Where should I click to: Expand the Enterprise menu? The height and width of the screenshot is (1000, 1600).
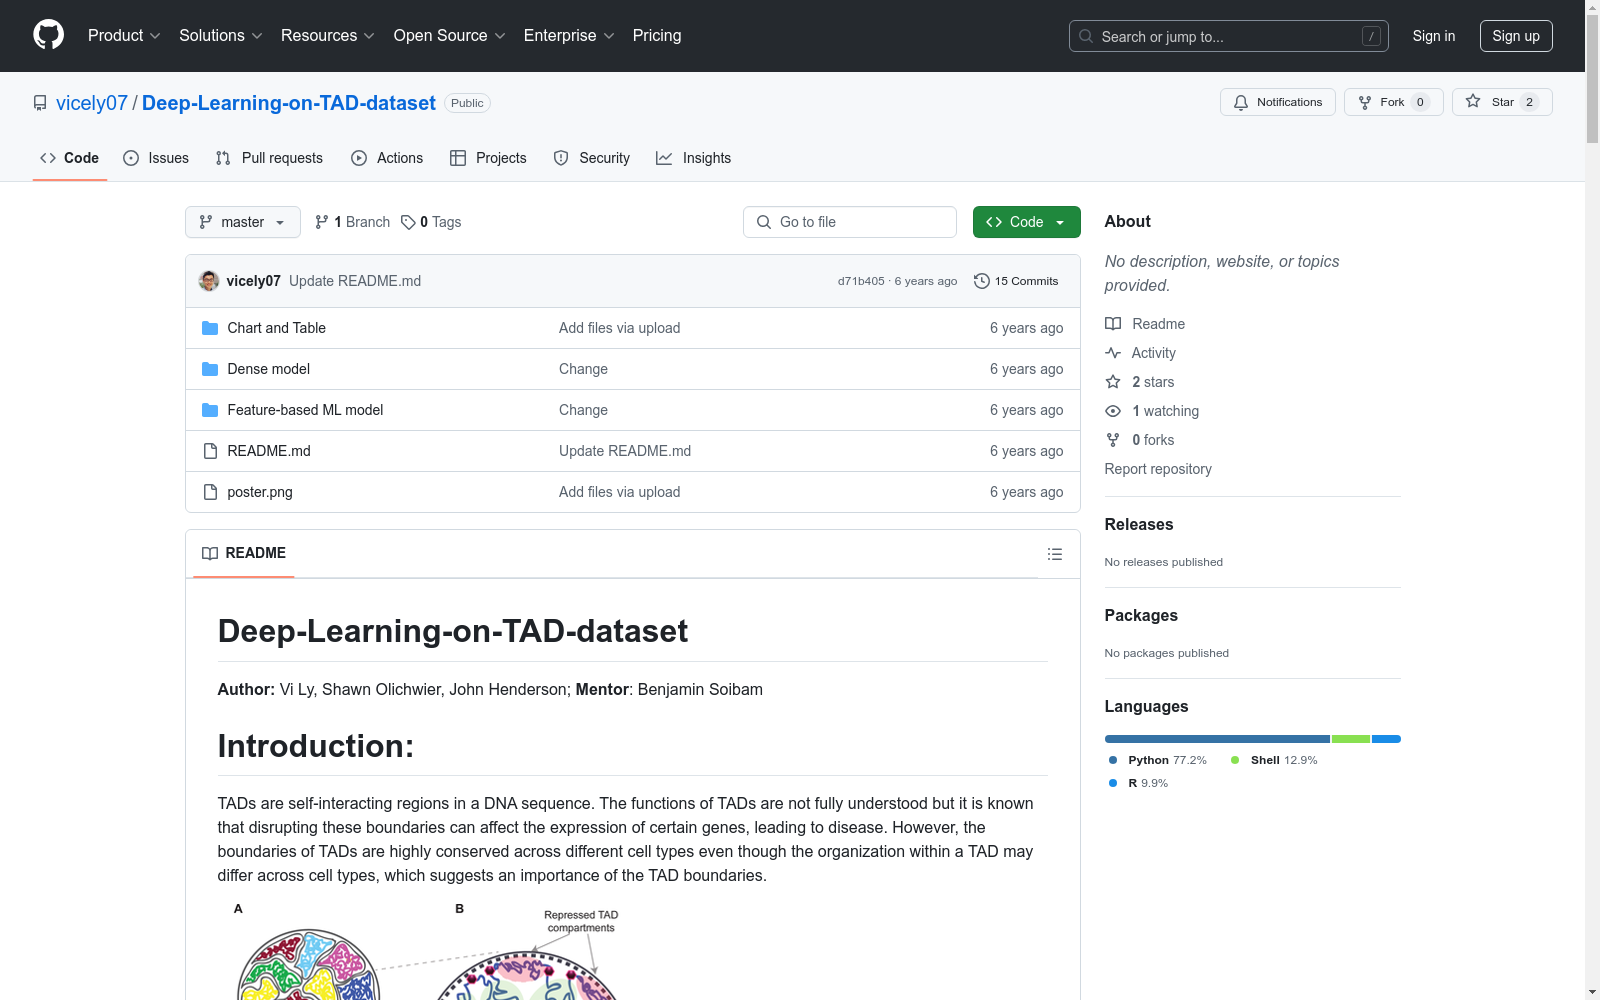(x=569, y=36)
